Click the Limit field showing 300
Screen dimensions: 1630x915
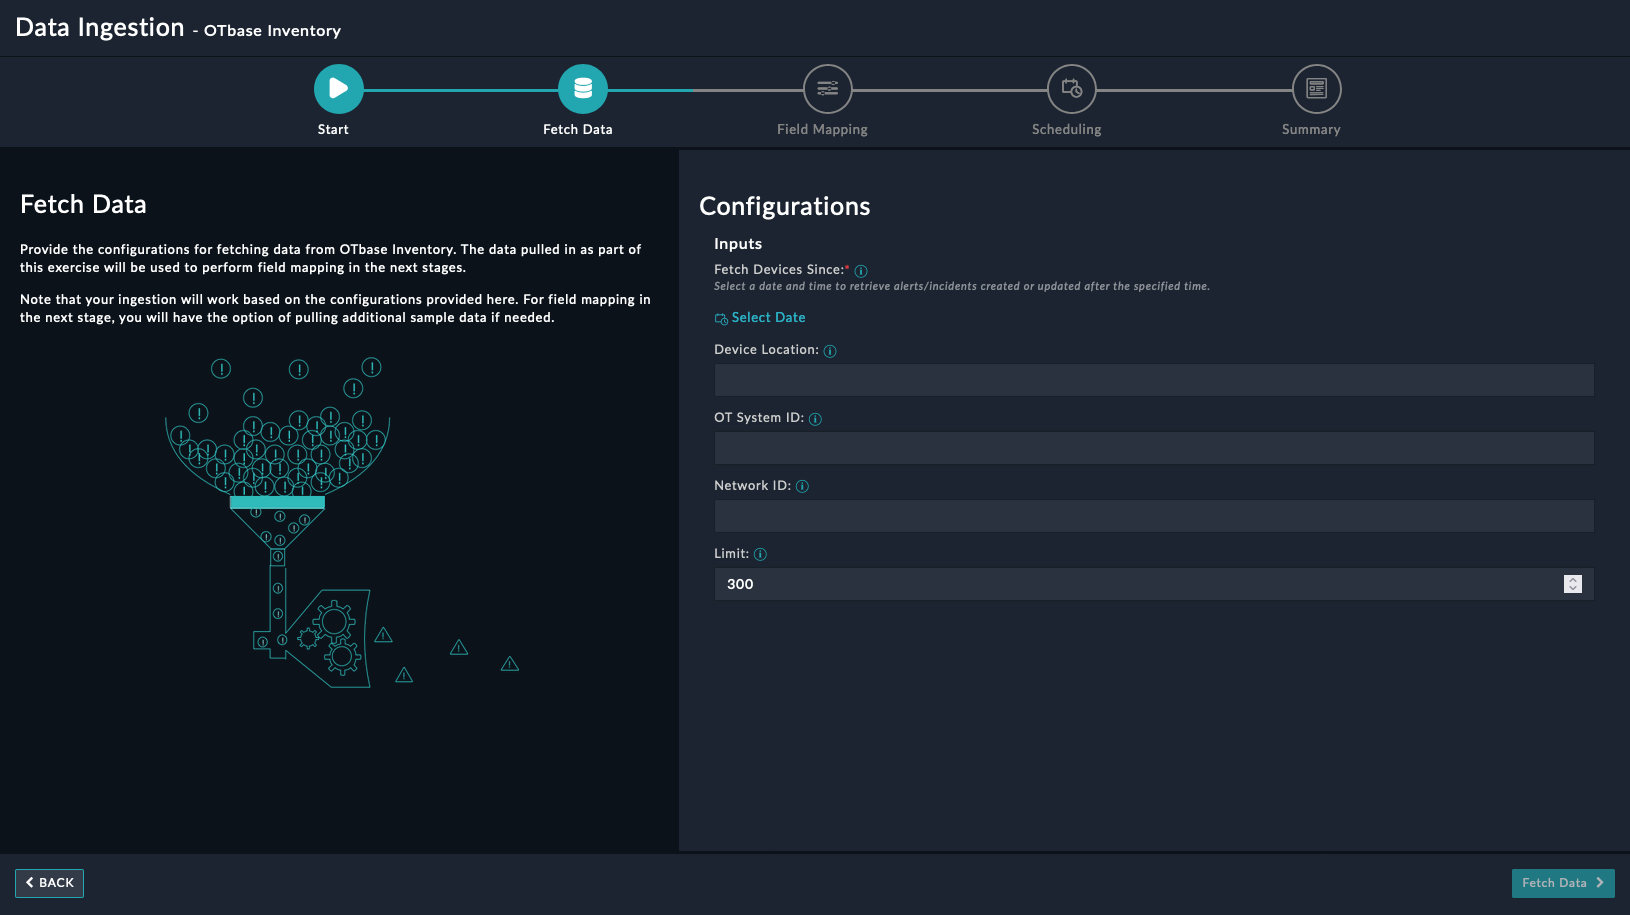coord(1130,584)
